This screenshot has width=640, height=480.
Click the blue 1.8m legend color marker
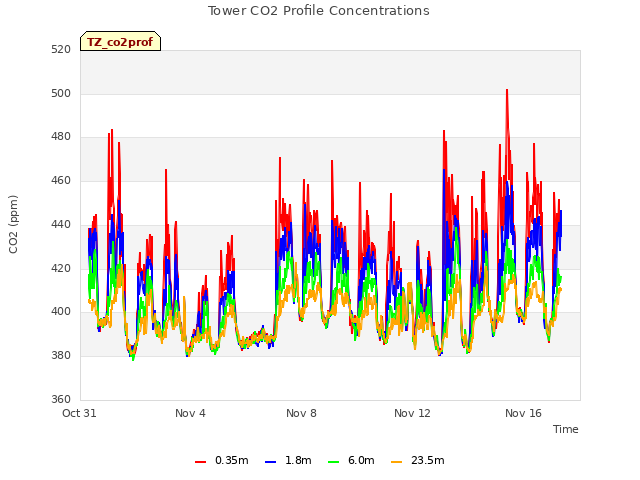(270, 462)
